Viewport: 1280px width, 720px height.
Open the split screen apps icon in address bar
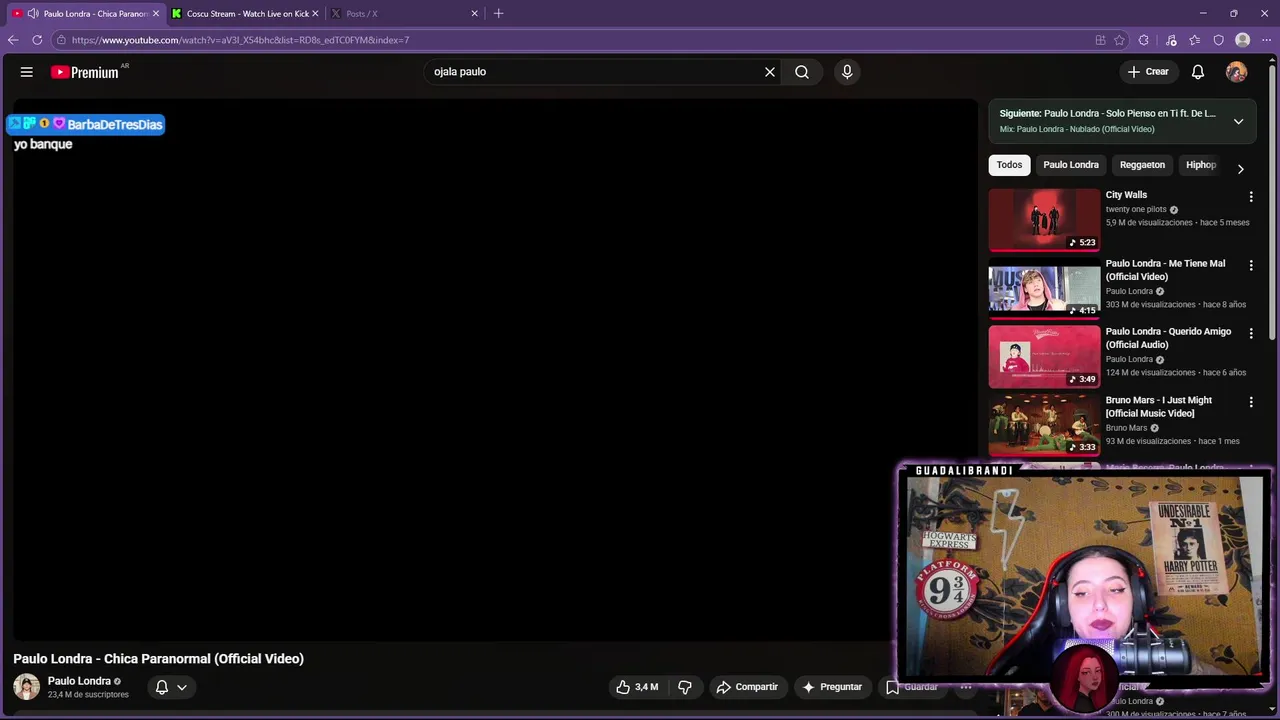[x=1100, y=40]
